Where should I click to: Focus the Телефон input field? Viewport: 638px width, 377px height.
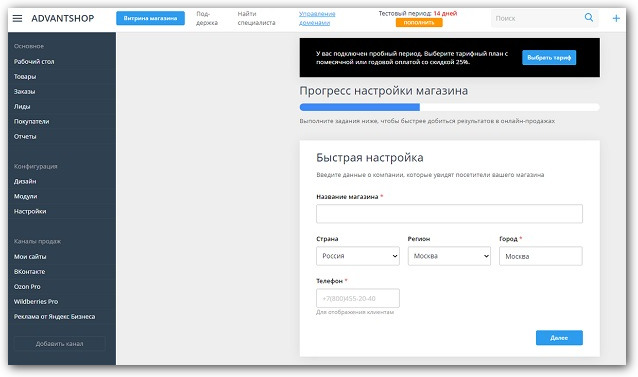pyautogui.click(x=358, y=299)
